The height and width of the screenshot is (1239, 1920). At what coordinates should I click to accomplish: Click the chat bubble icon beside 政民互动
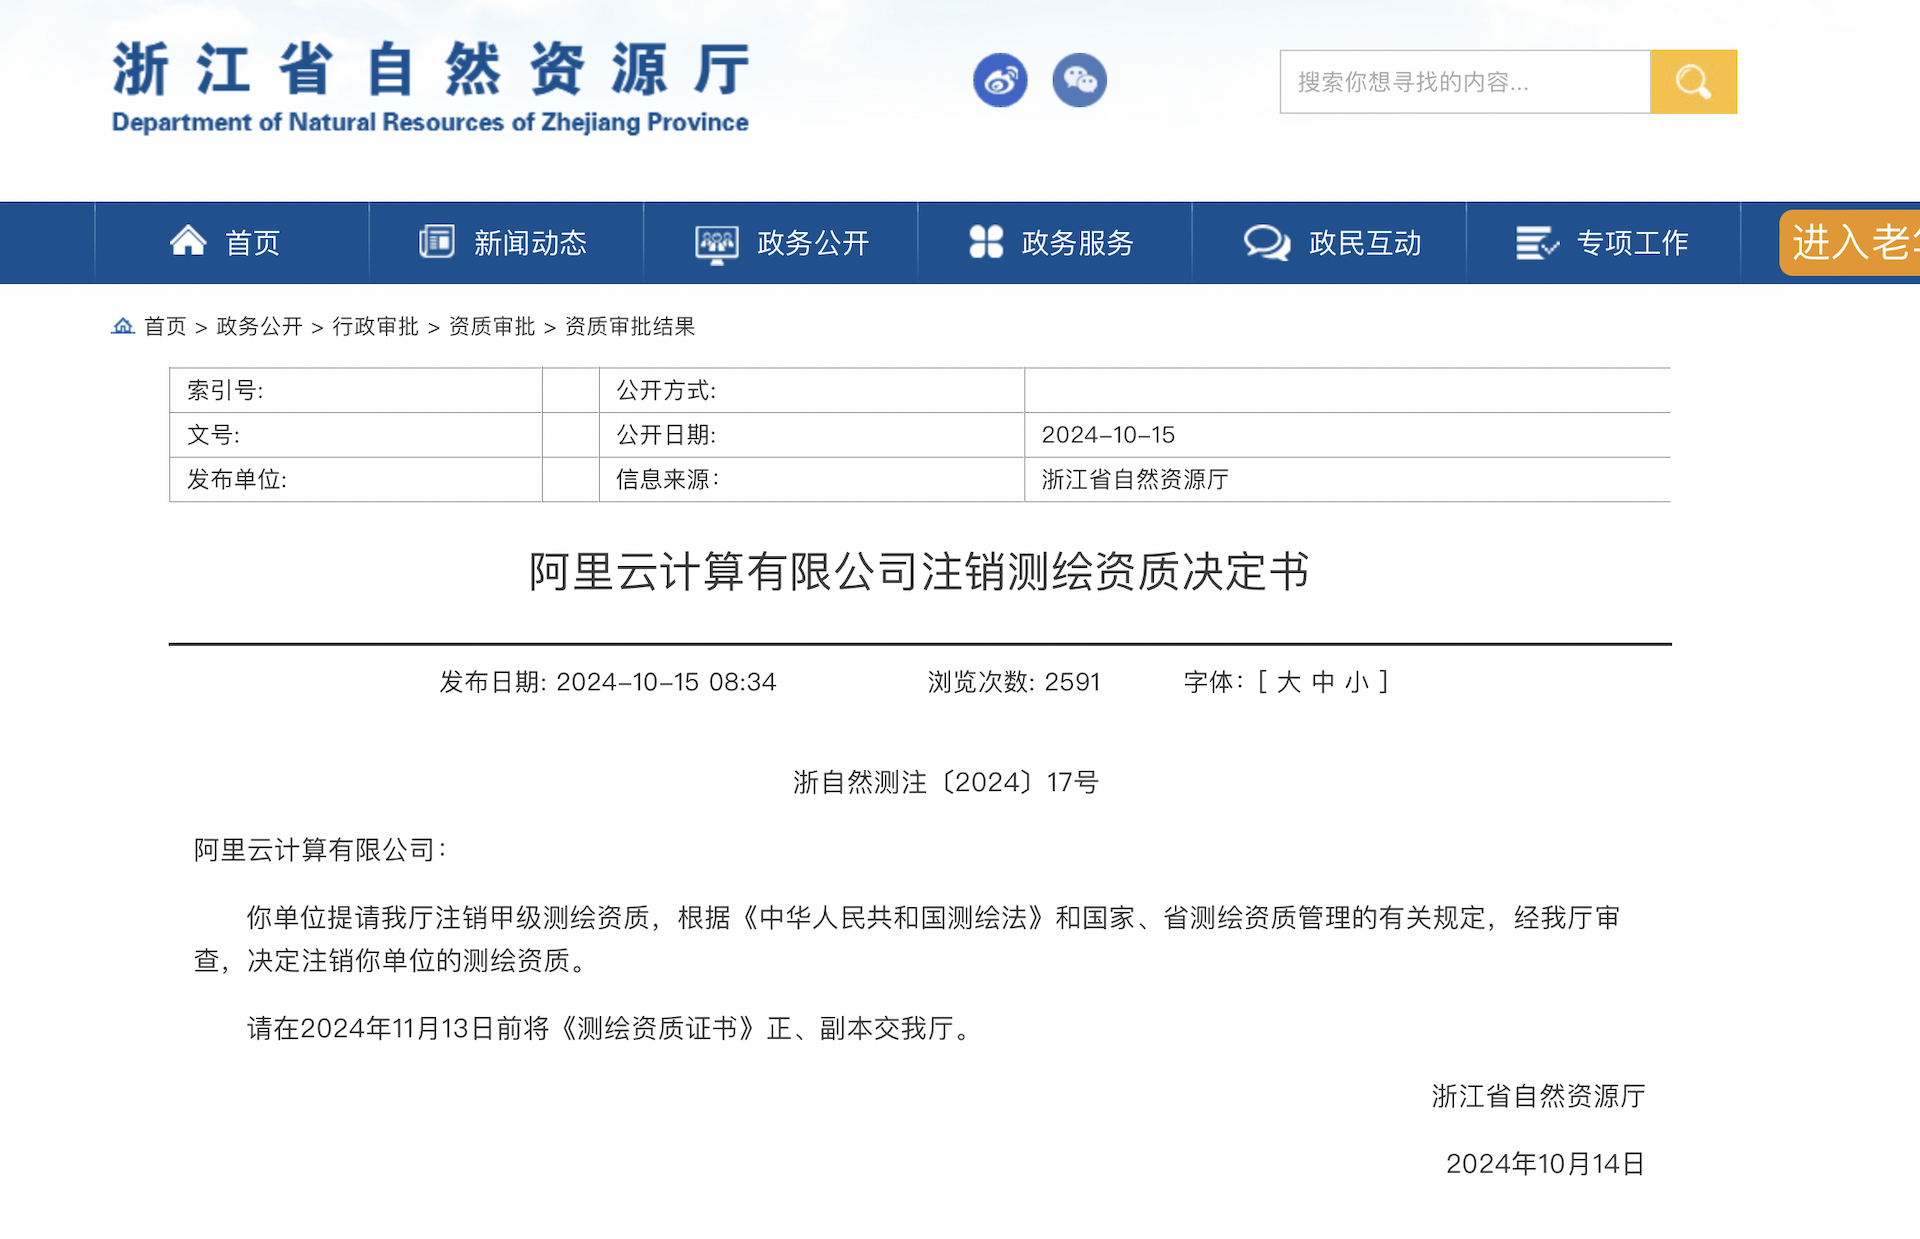(x=1266, y=242)
